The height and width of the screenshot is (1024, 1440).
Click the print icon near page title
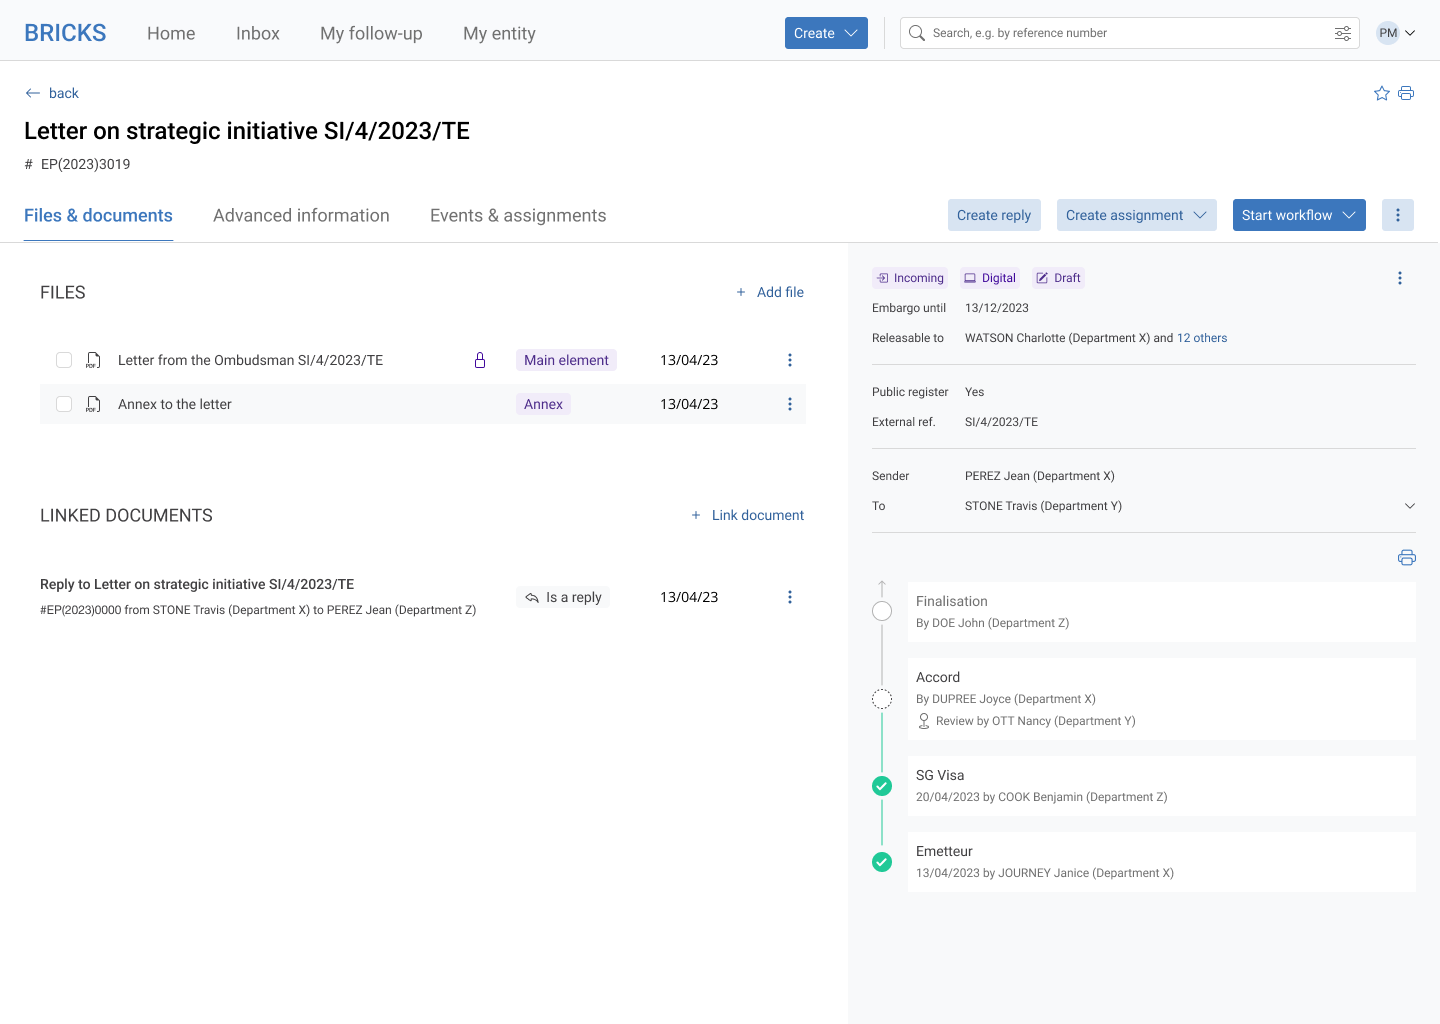coord(1406,93)
